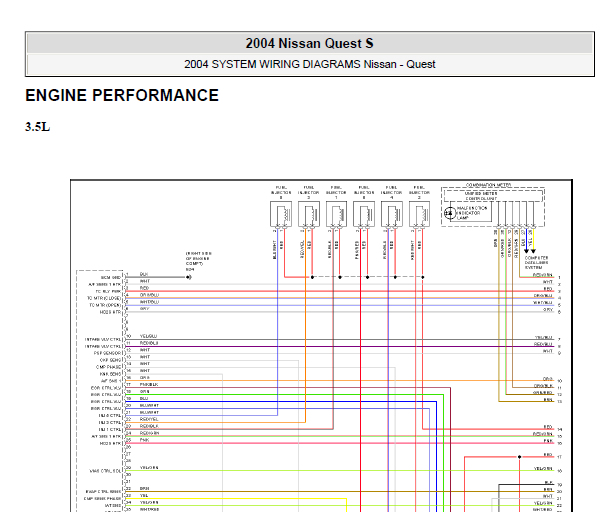The height and width of the screenshot is (512, 605).
Task: Click the "WHT" label at right connector 2
Action: click(x=548, y=282)
